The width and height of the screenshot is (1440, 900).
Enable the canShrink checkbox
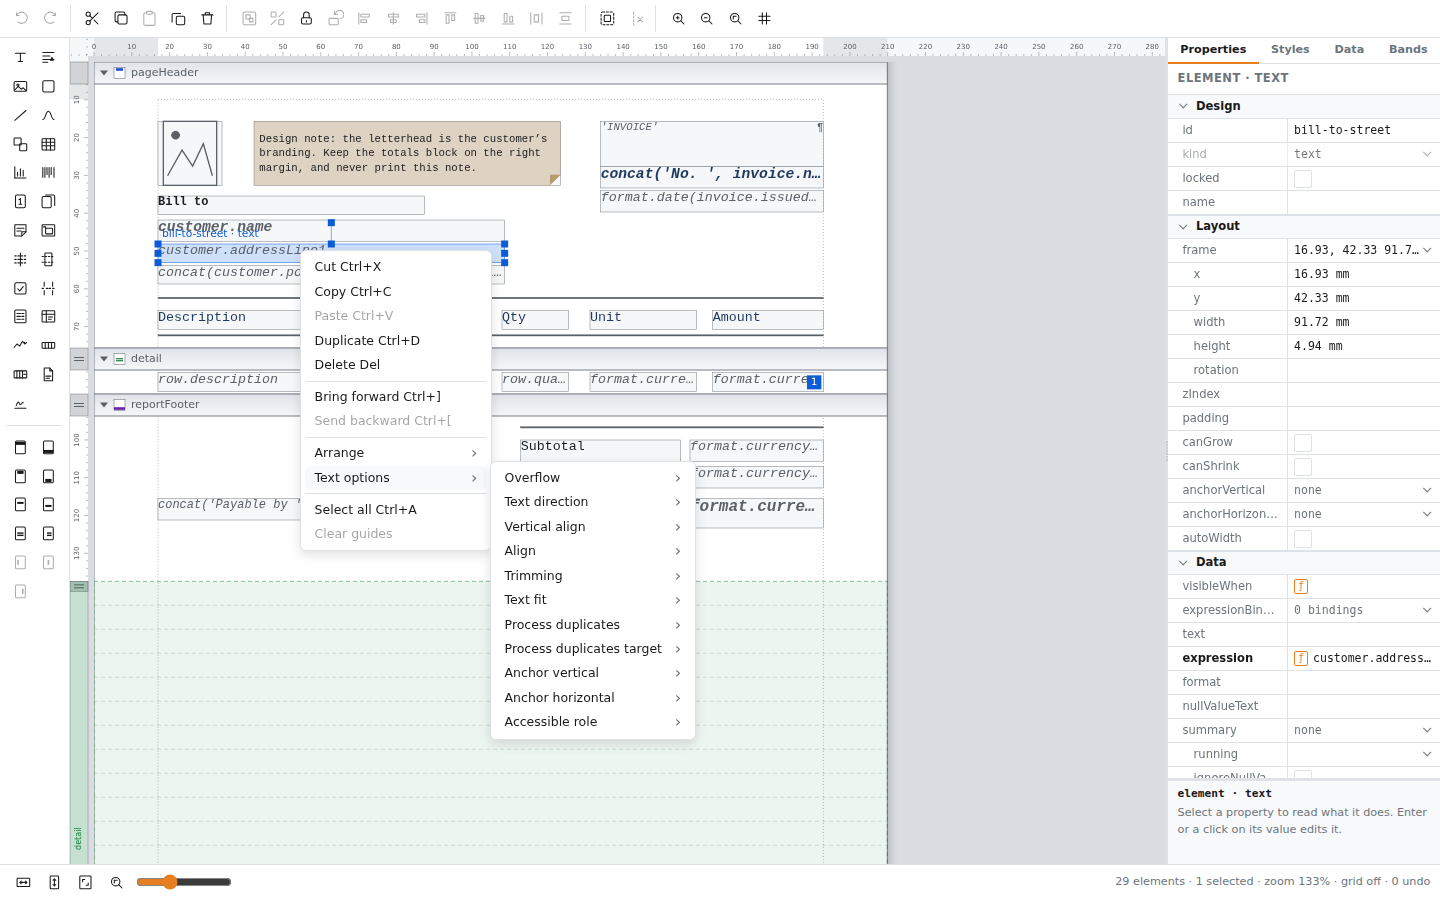(x=1303, y=466)
